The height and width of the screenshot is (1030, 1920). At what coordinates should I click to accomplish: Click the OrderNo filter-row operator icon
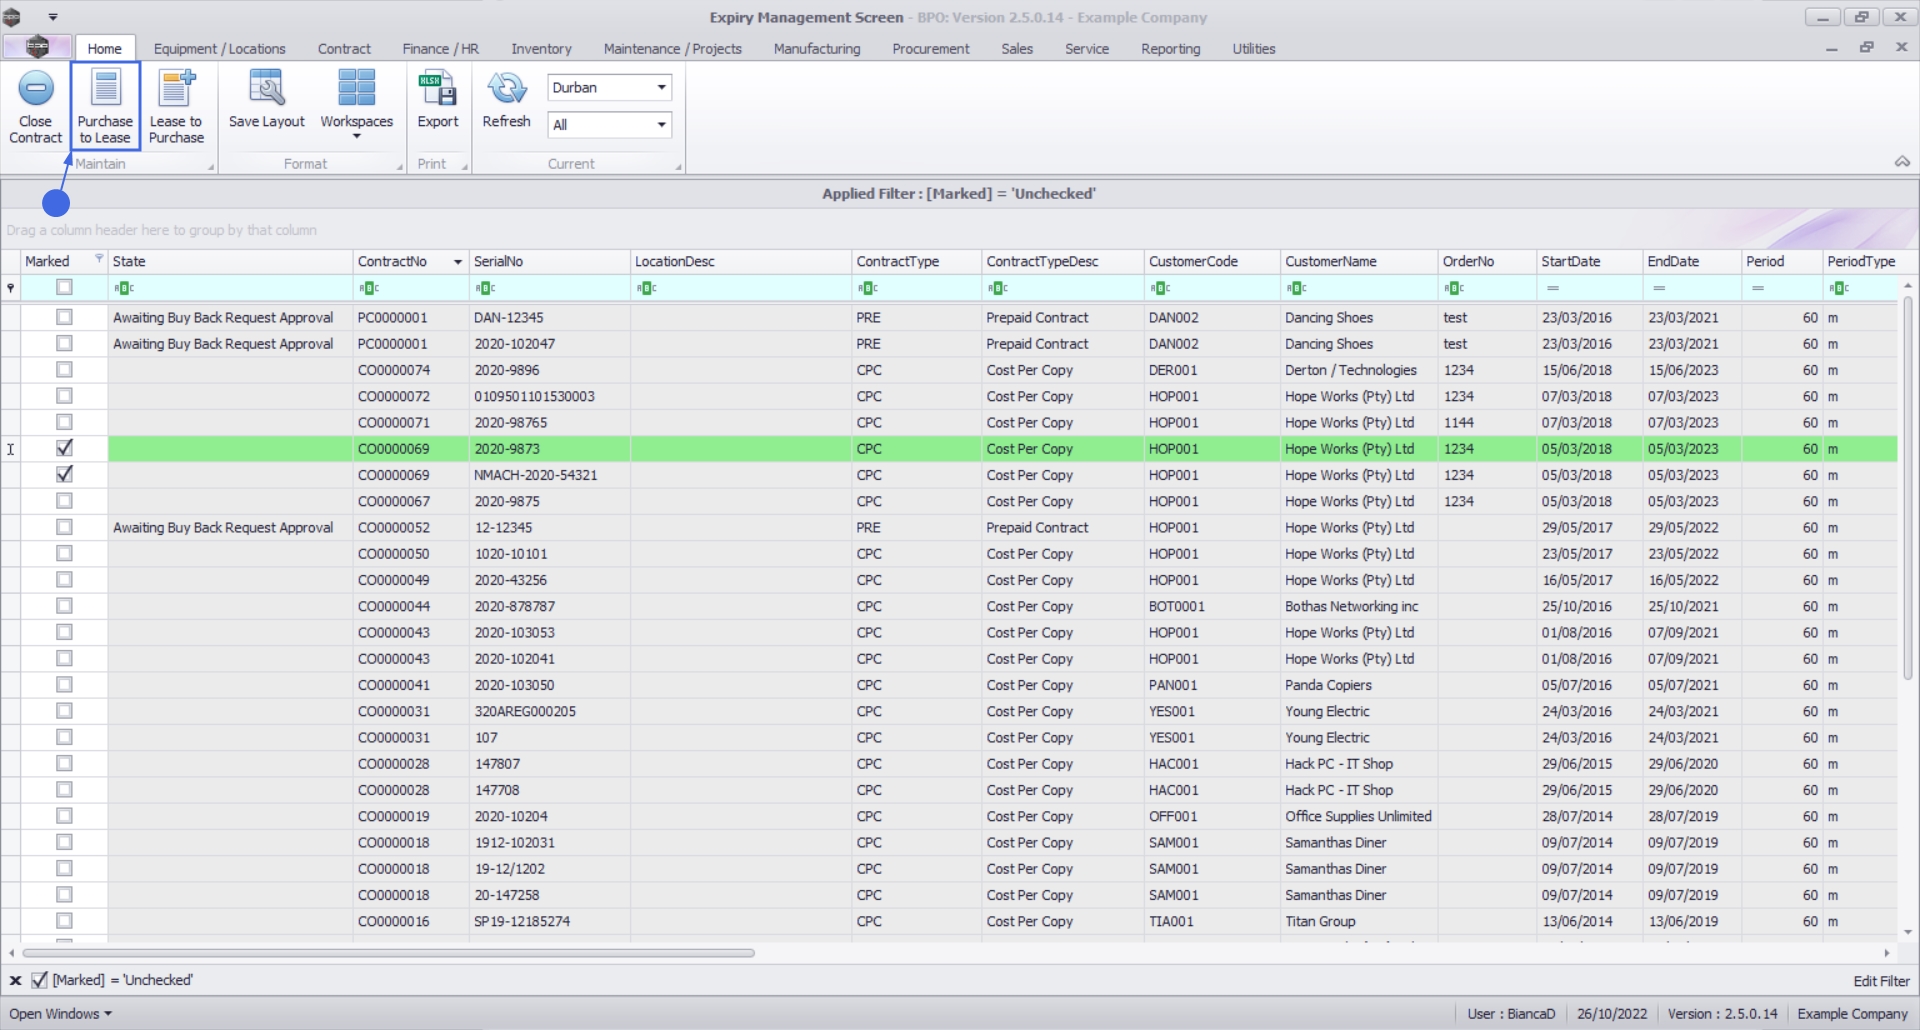[1455, 288]
